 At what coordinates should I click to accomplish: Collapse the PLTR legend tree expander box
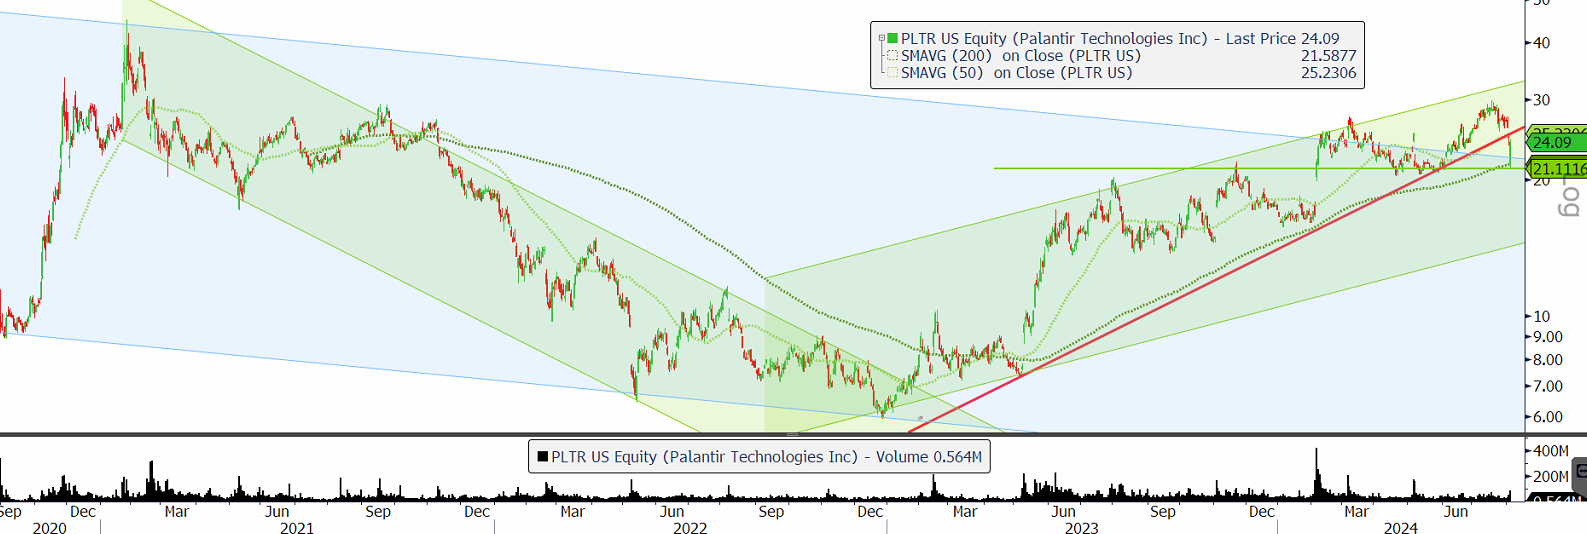click(882, 39)
